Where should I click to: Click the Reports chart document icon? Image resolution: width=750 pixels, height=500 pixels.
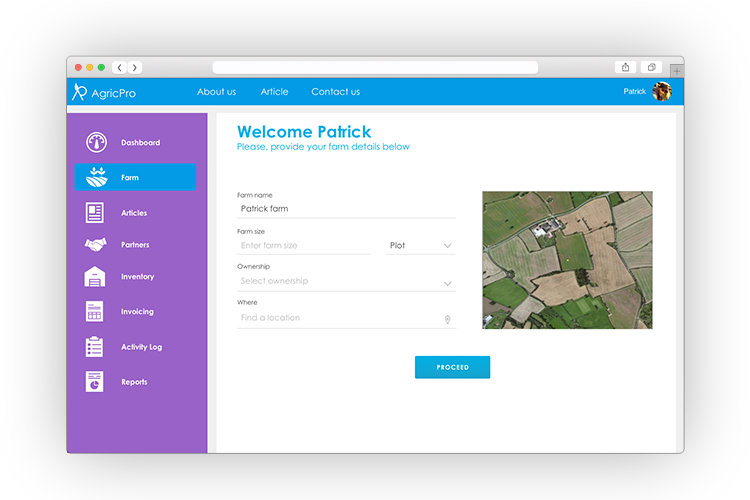click(94, 381)
